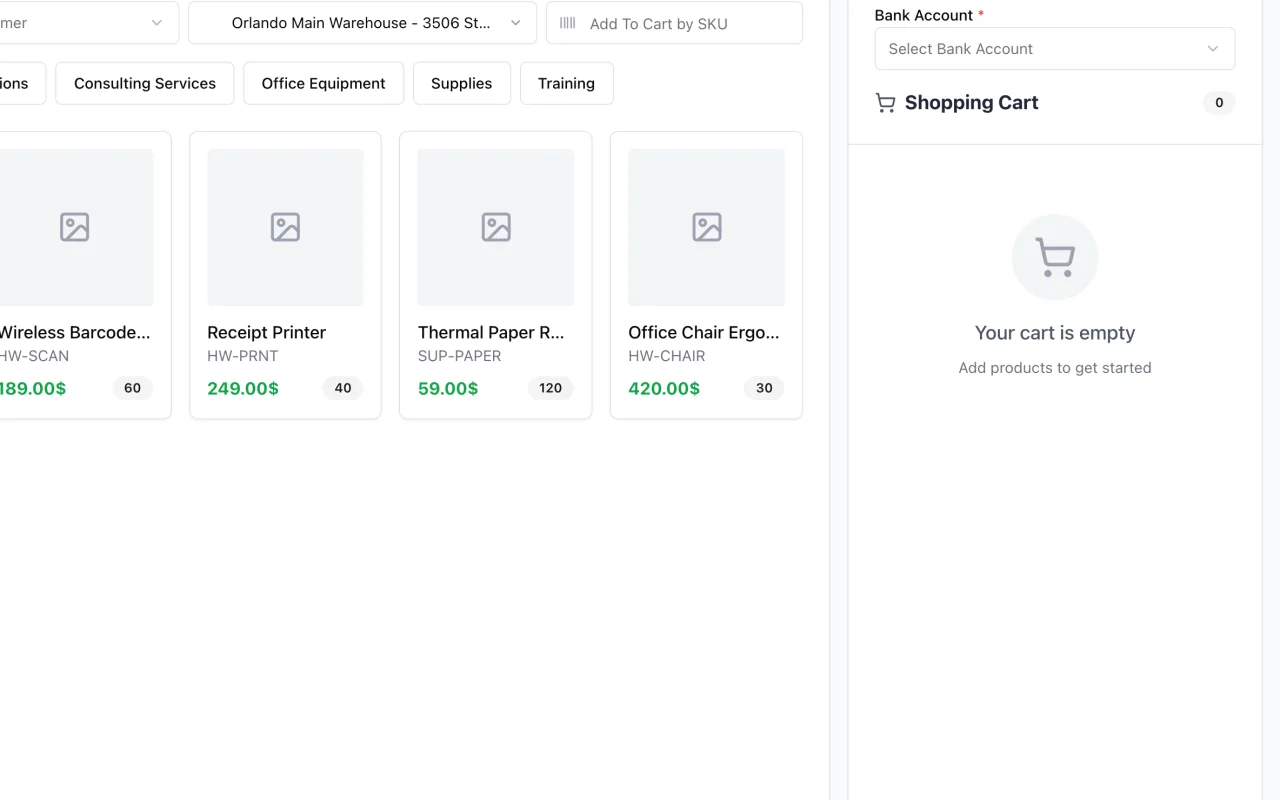
Task: Filter by Consulting Services category
Action: [145, 83]
